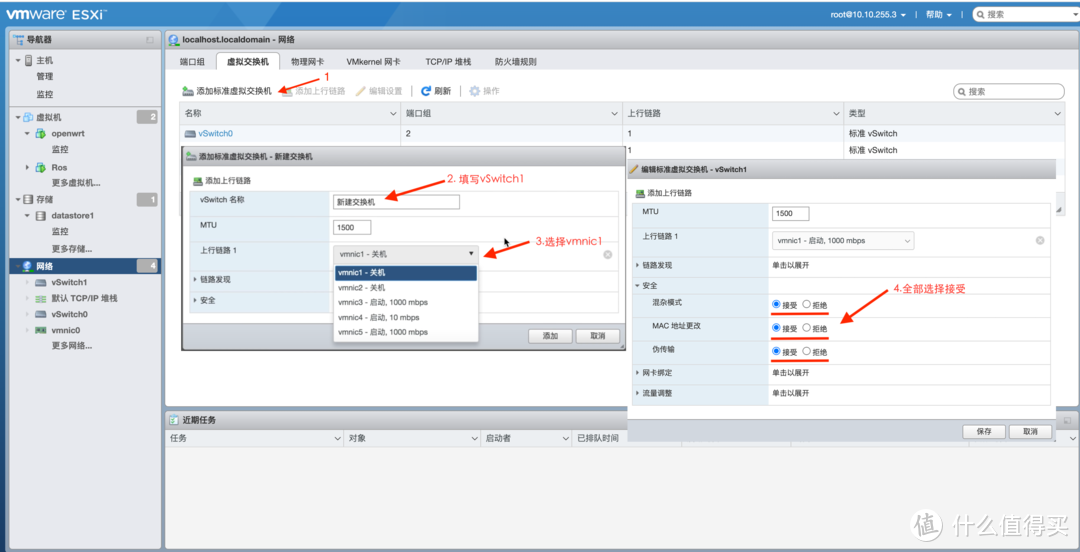Select Accept for promiscuous mode (混杂模式)

point(776,303)
